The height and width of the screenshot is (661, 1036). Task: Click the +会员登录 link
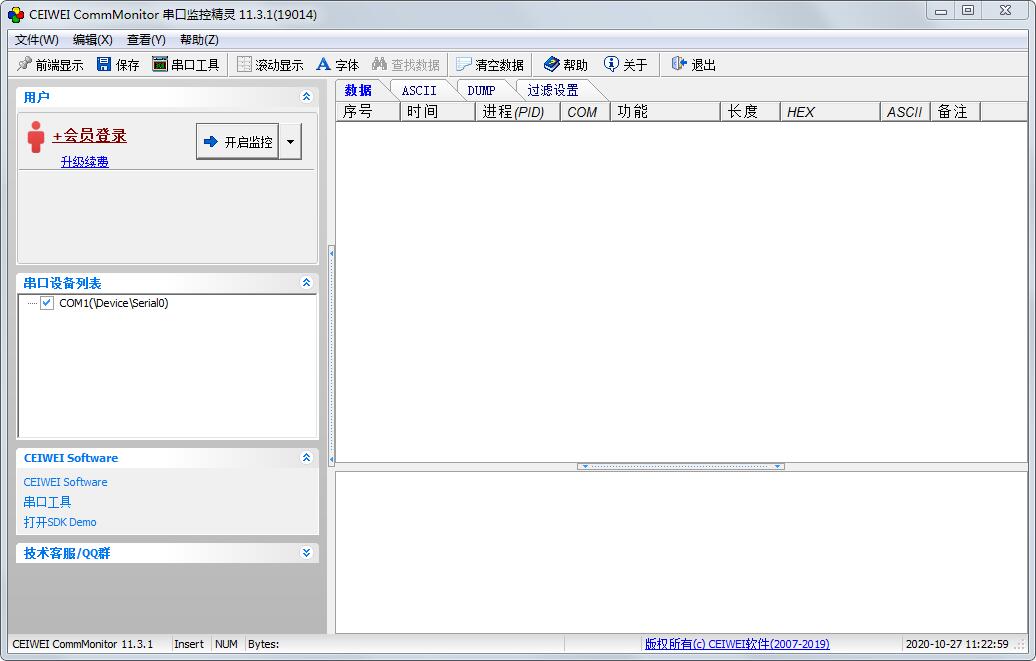89,136
